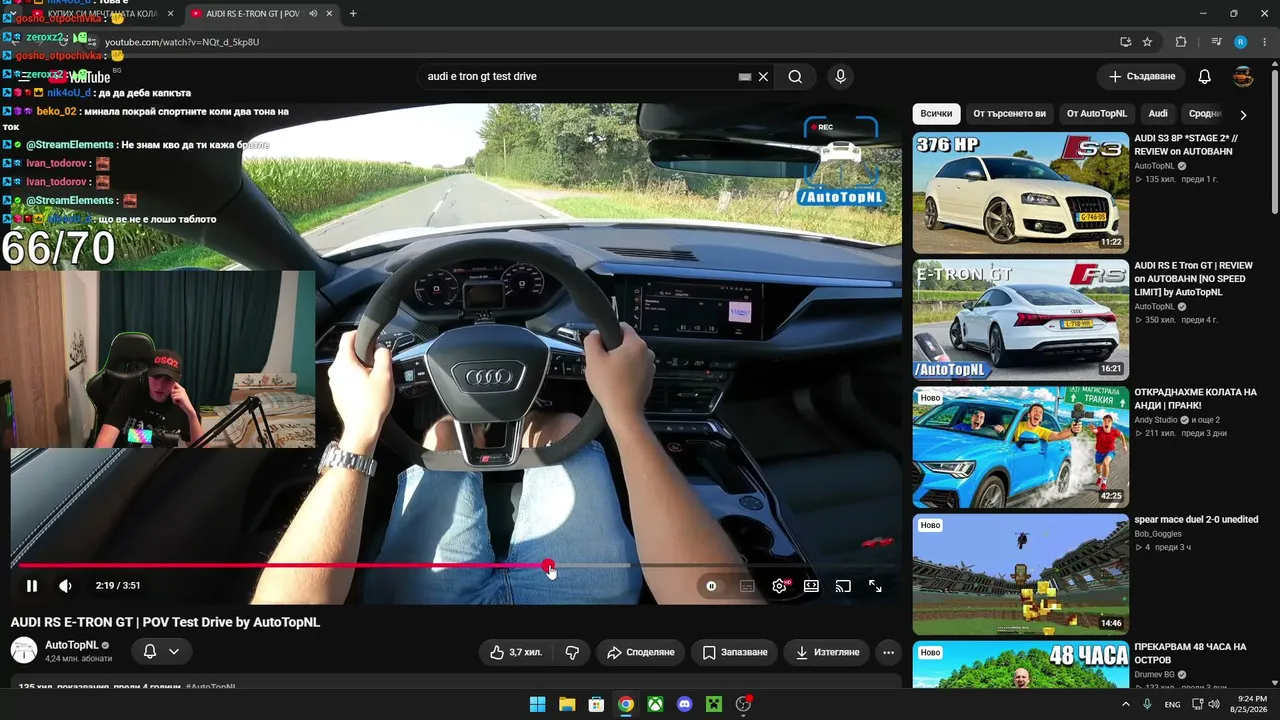This screenshot has height=720, width=1280.
Task: Bookmark this page with the star
Action: 1147,42
